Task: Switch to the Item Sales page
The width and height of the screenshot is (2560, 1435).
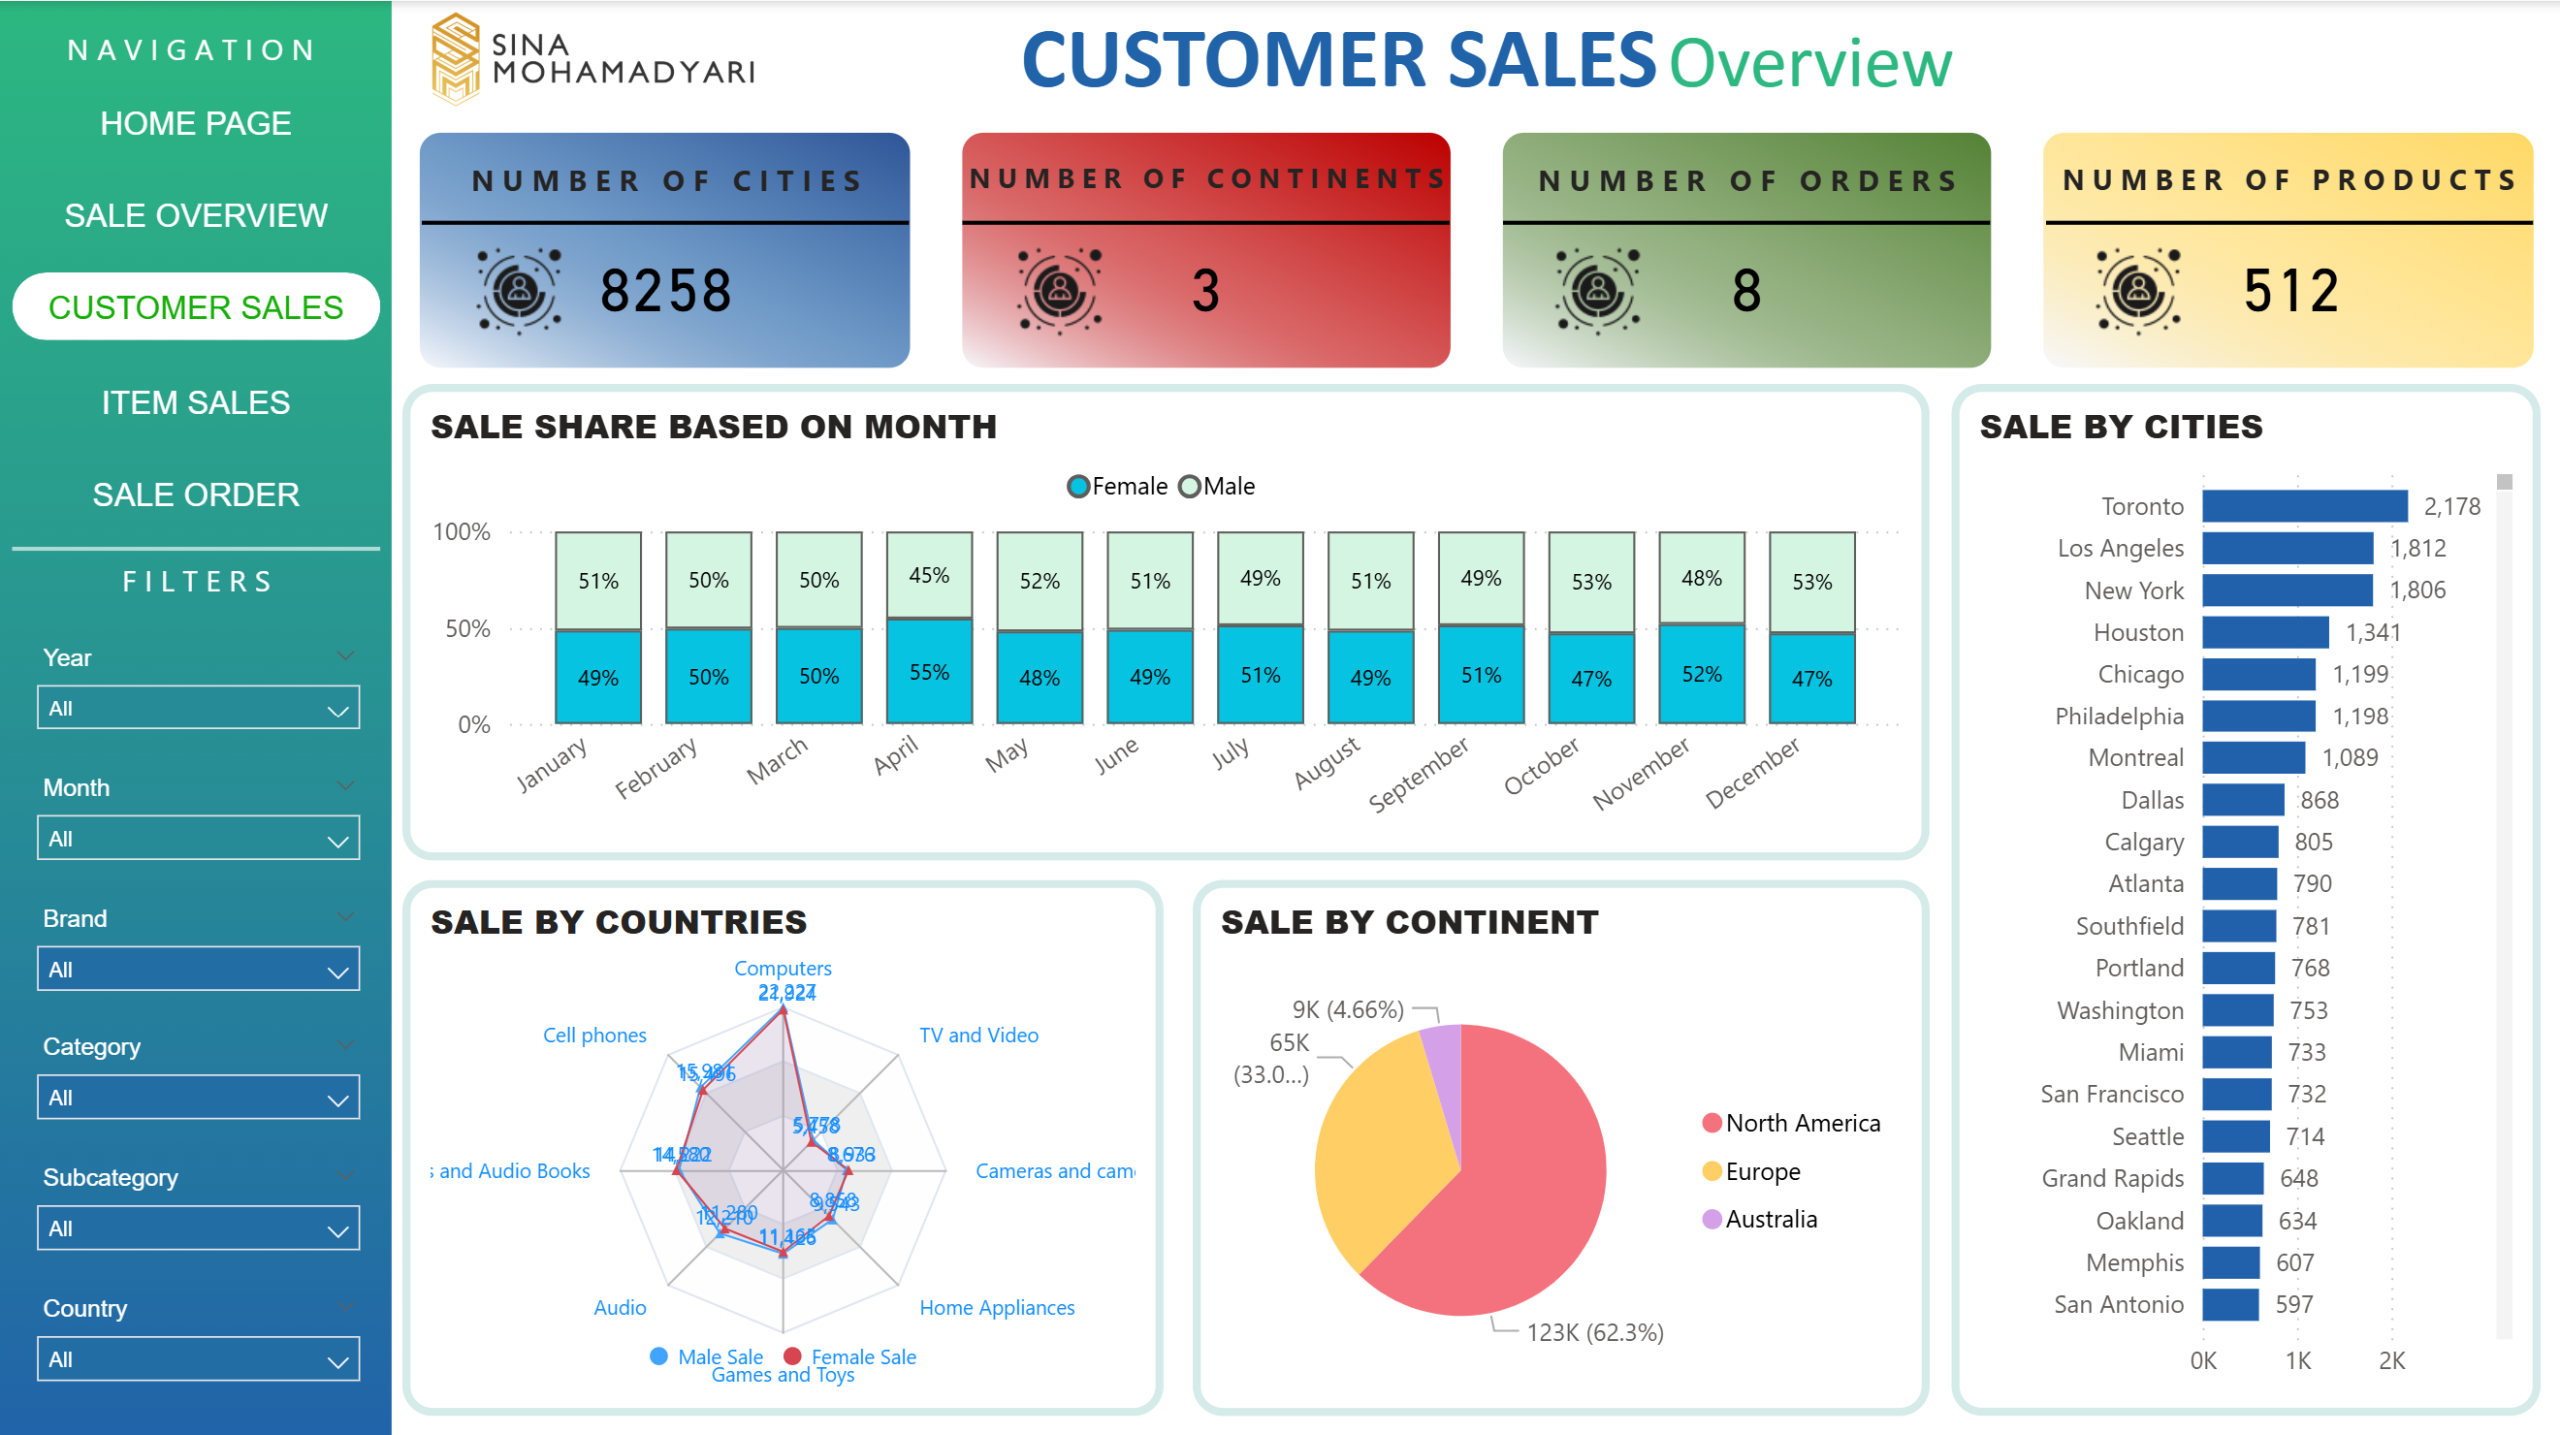Action: [x=196, y=402]
